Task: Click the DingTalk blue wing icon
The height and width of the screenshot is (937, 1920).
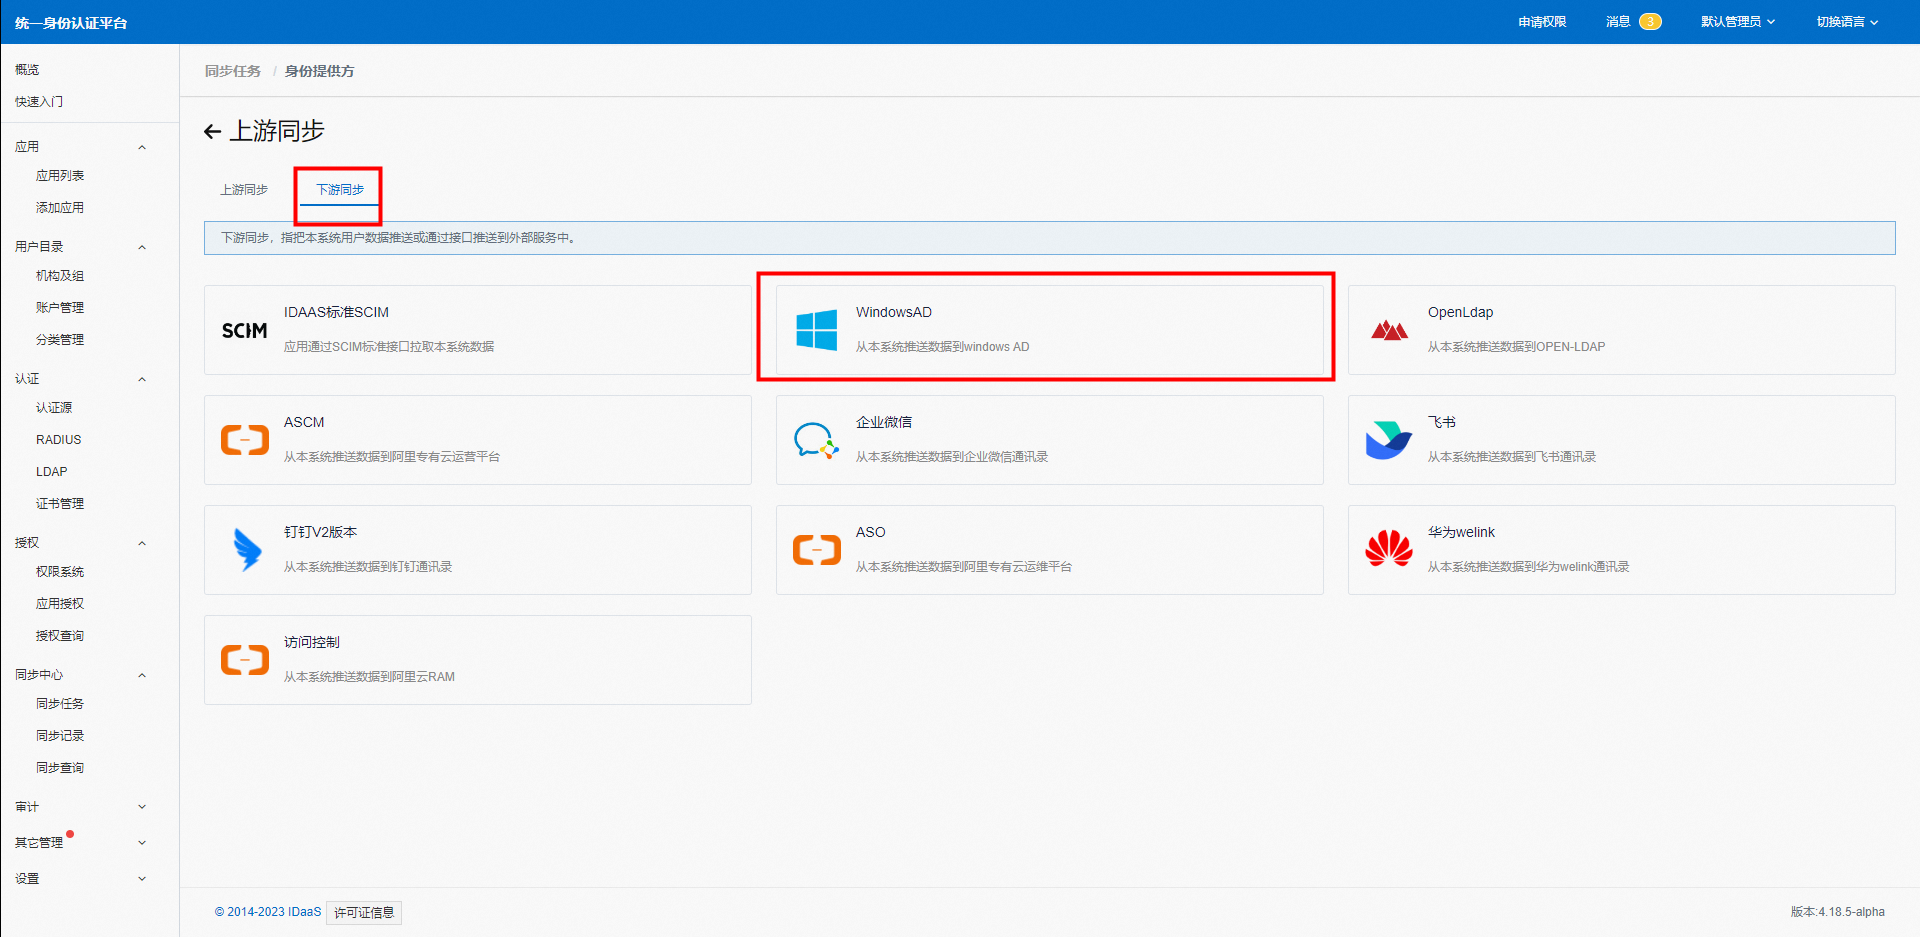Action: [x=246, y=550]
